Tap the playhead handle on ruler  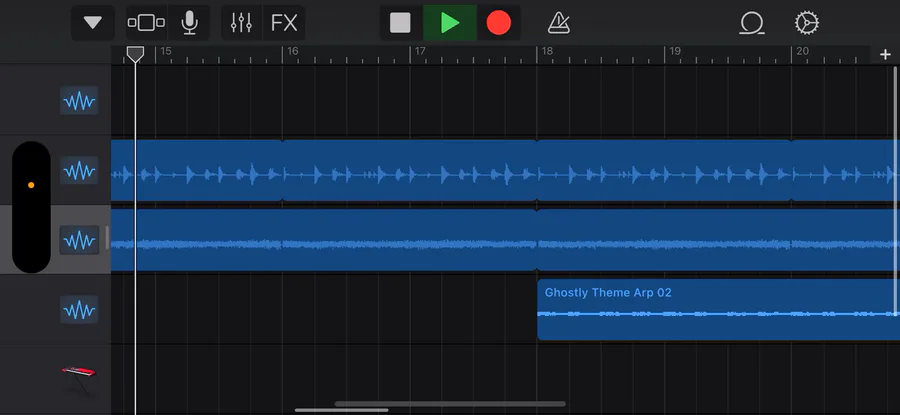coord(135,55)
